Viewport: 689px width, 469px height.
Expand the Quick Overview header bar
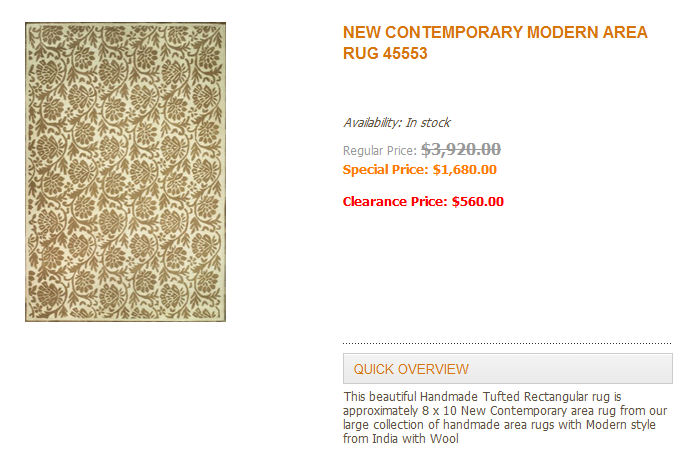point(508,368)
